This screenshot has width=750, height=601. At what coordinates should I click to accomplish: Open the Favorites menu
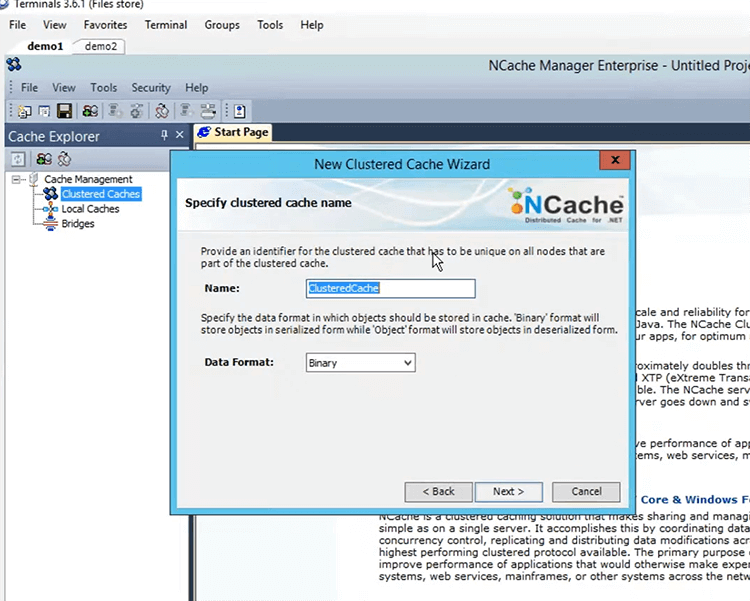(105, 25)
